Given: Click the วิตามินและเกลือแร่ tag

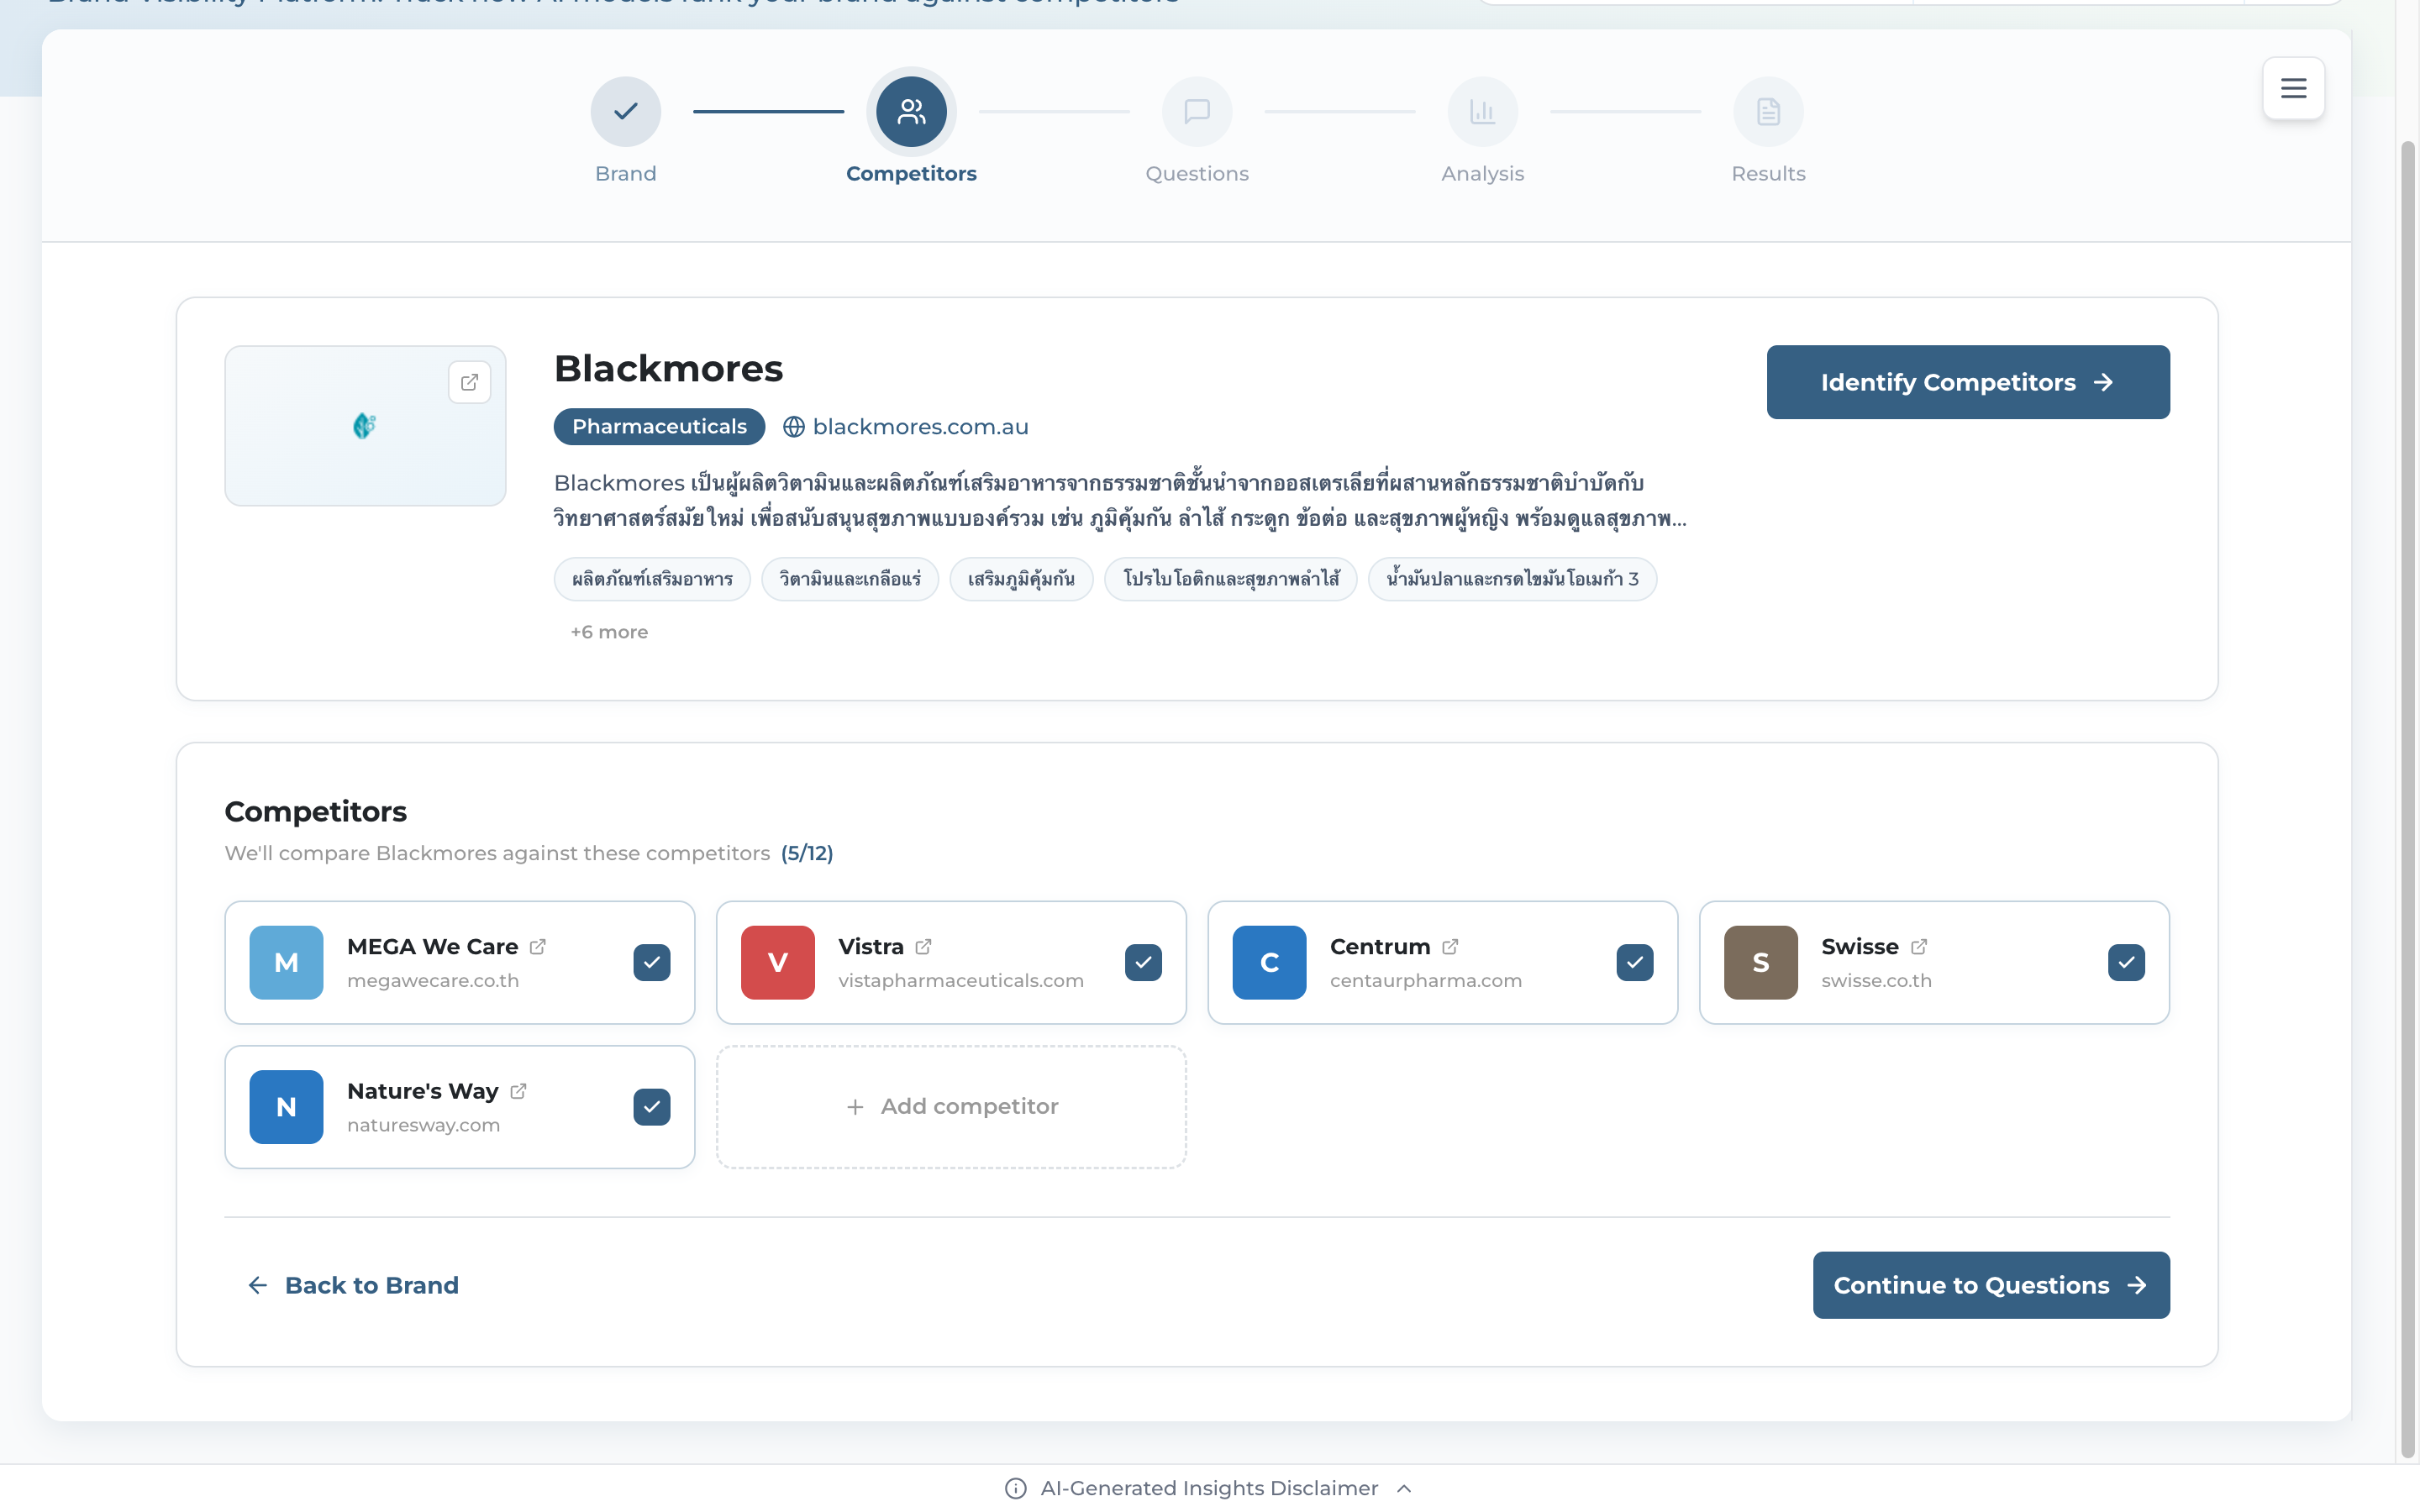Looking at the screenshot, I should [x=849, y=579].
